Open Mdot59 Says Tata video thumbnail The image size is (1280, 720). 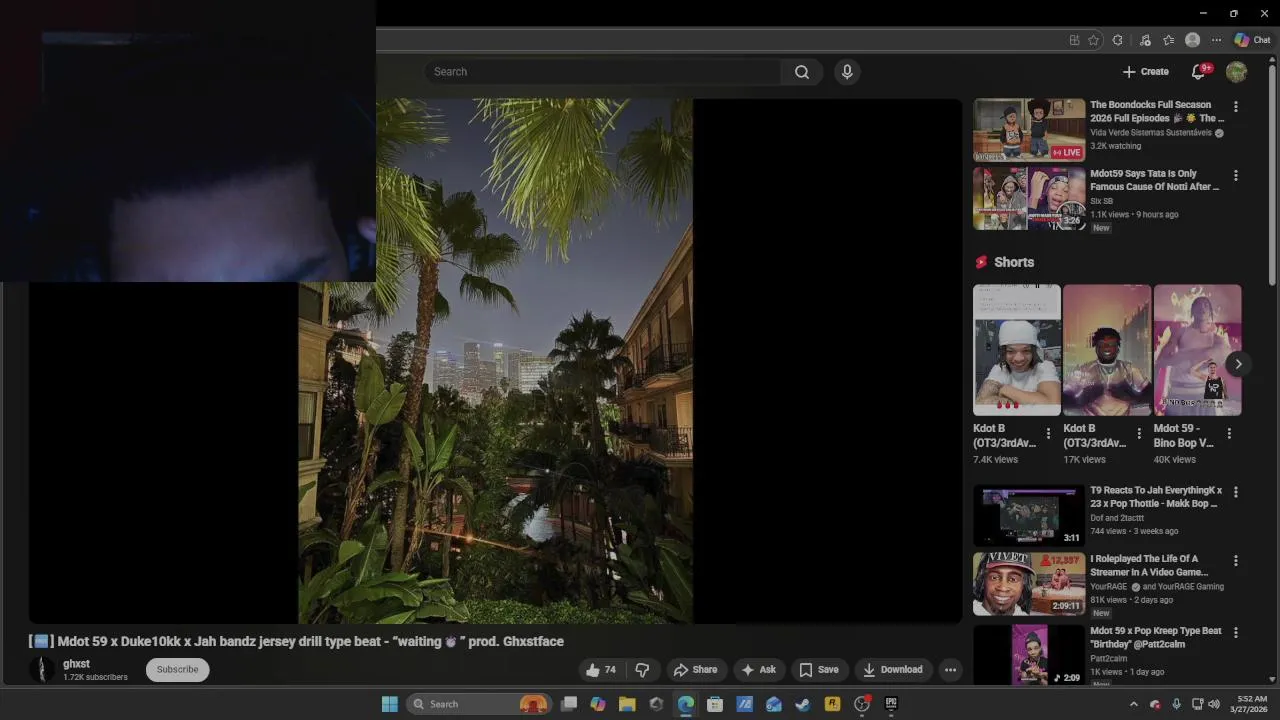click(1029, 198)
